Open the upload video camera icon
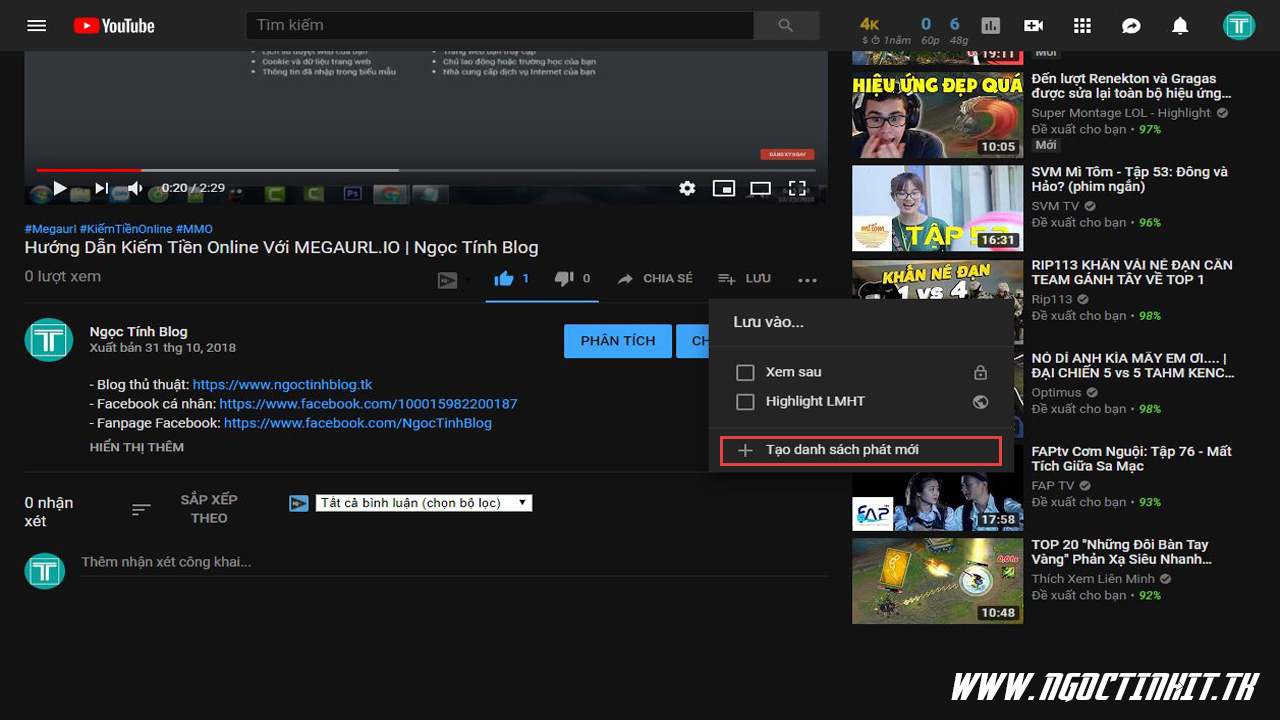This screenshot has width=1280, height=720. point(1034,26)
